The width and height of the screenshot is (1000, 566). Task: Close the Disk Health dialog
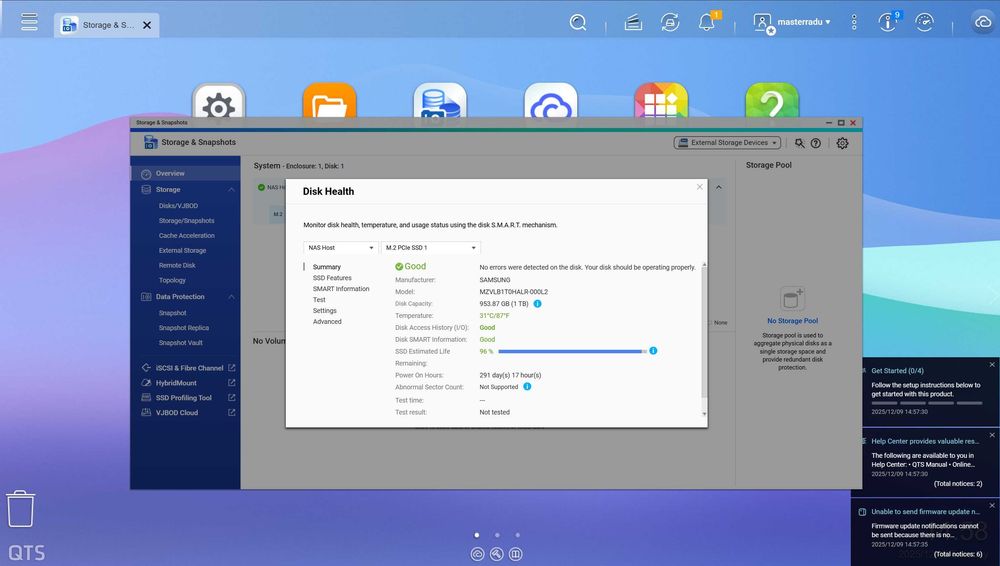tap(700, 187)
